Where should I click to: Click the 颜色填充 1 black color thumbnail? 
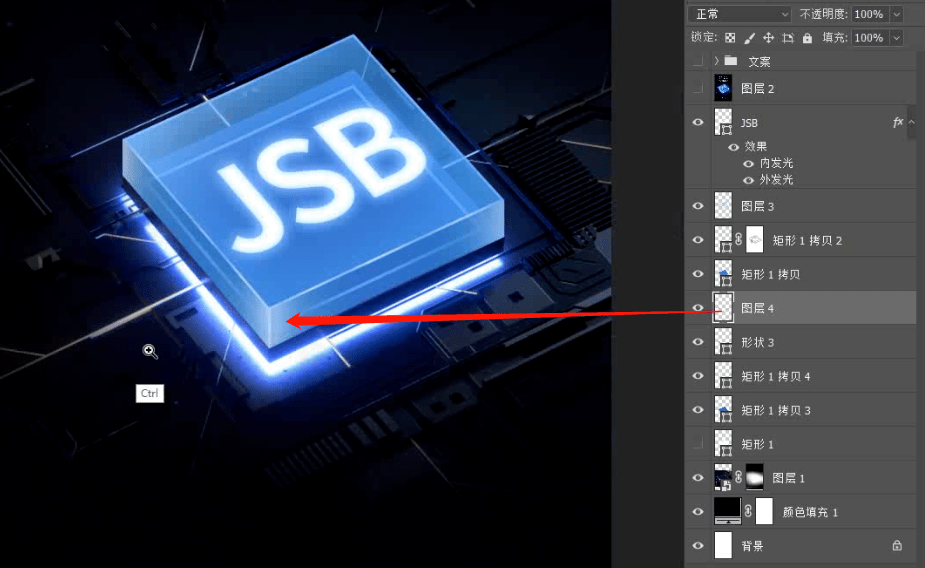[x=727, y=510]
